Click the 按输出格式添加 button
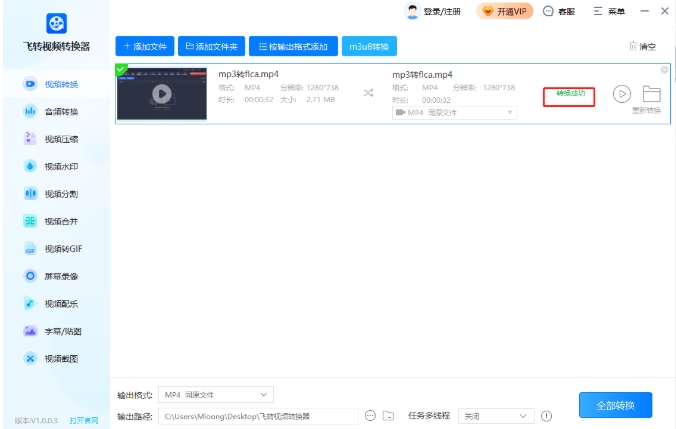This screenshot has height=429, width=676. tap(294, 46)
